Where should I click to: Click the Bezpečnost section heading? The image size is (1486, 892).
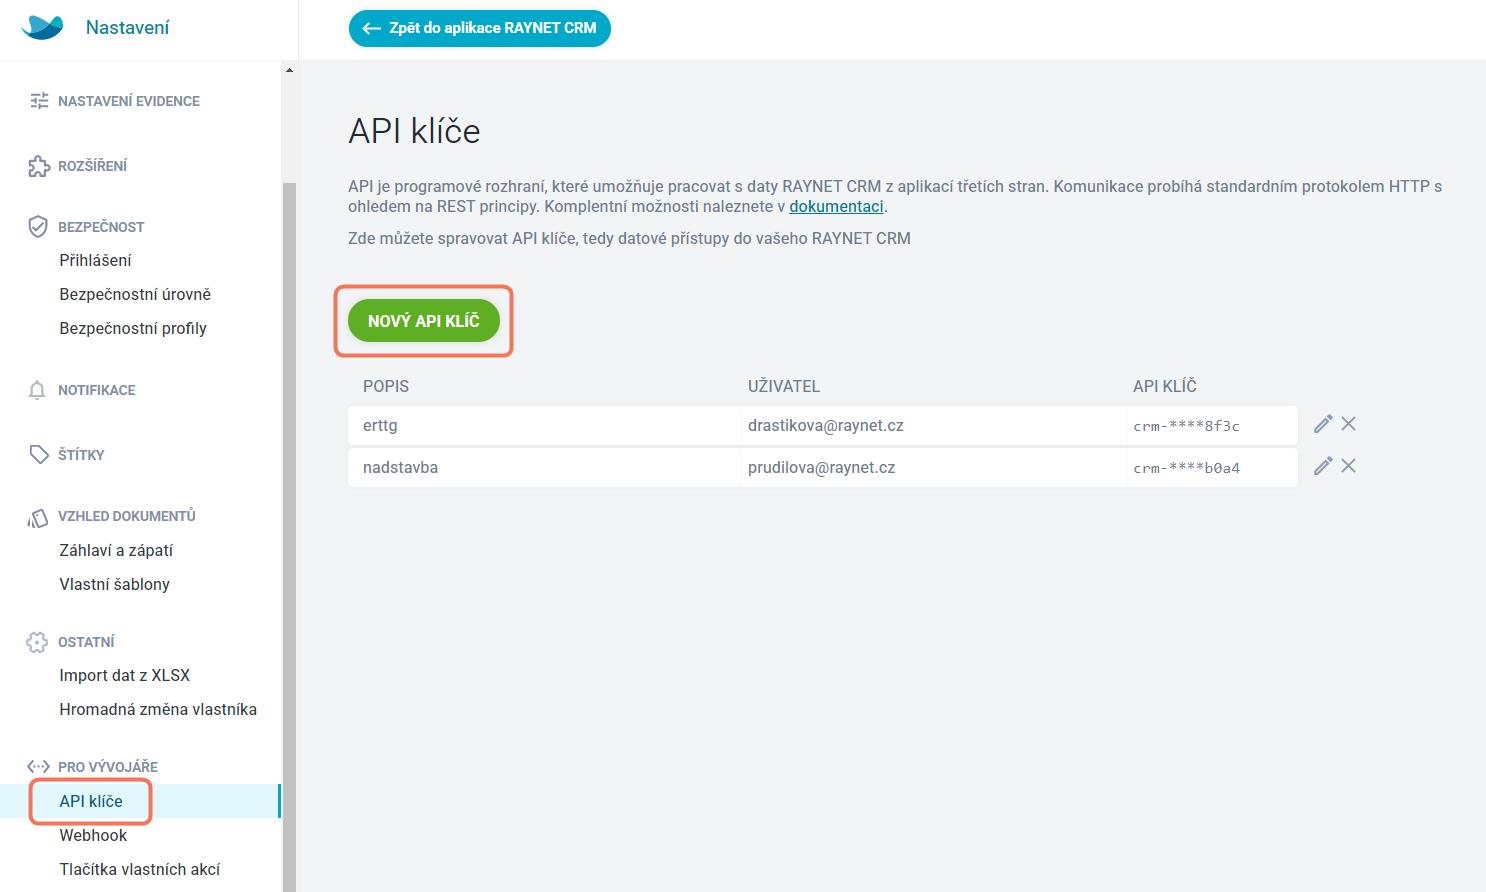(x=101, y=227)
